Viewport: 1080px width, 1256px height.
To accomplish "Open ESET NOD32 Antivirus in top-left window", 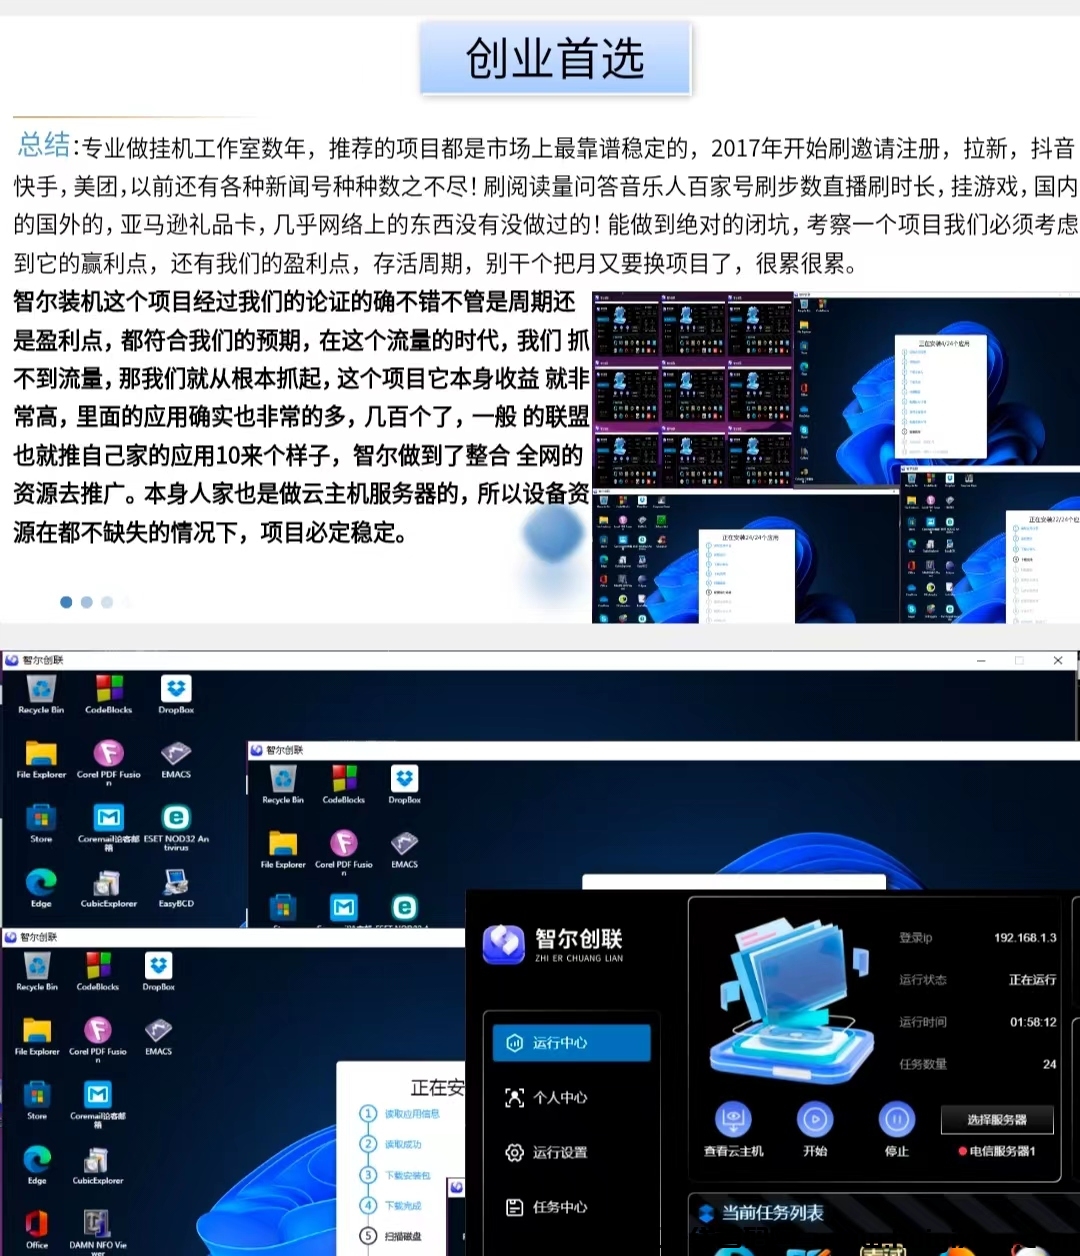I will (176, 819).
